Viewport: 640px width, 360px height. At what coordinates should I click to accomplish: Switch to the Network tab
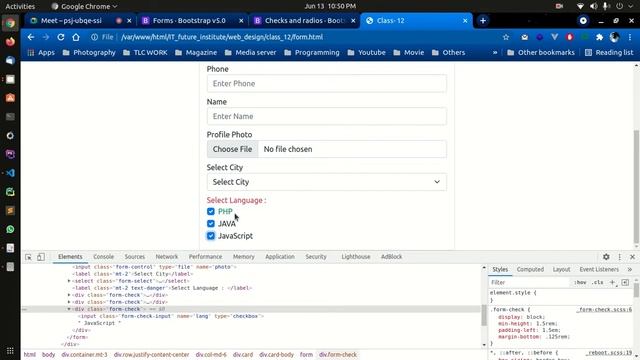pos(167,257)
